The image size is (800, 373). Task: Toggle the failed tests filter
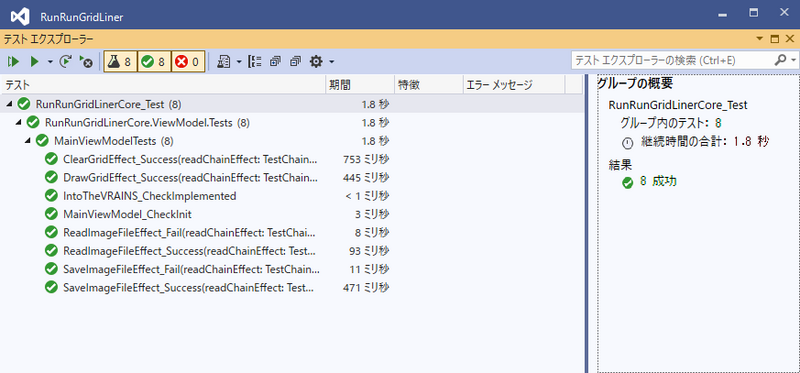point(188,62)
